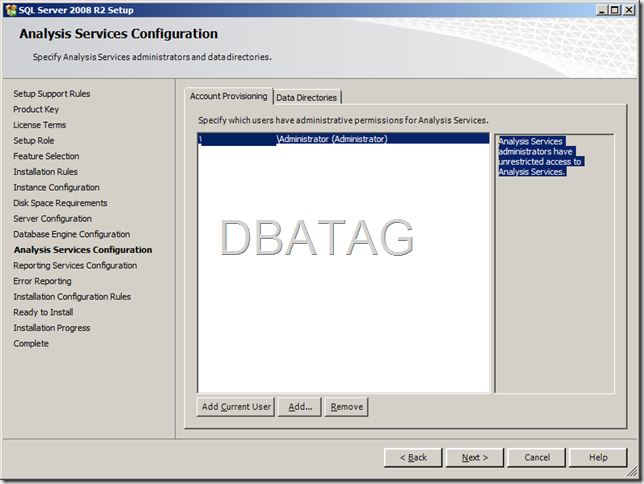Viewport: 644px width, 484px height.
Task: Cancel the SQL Server setup
Action: point(537,457)
